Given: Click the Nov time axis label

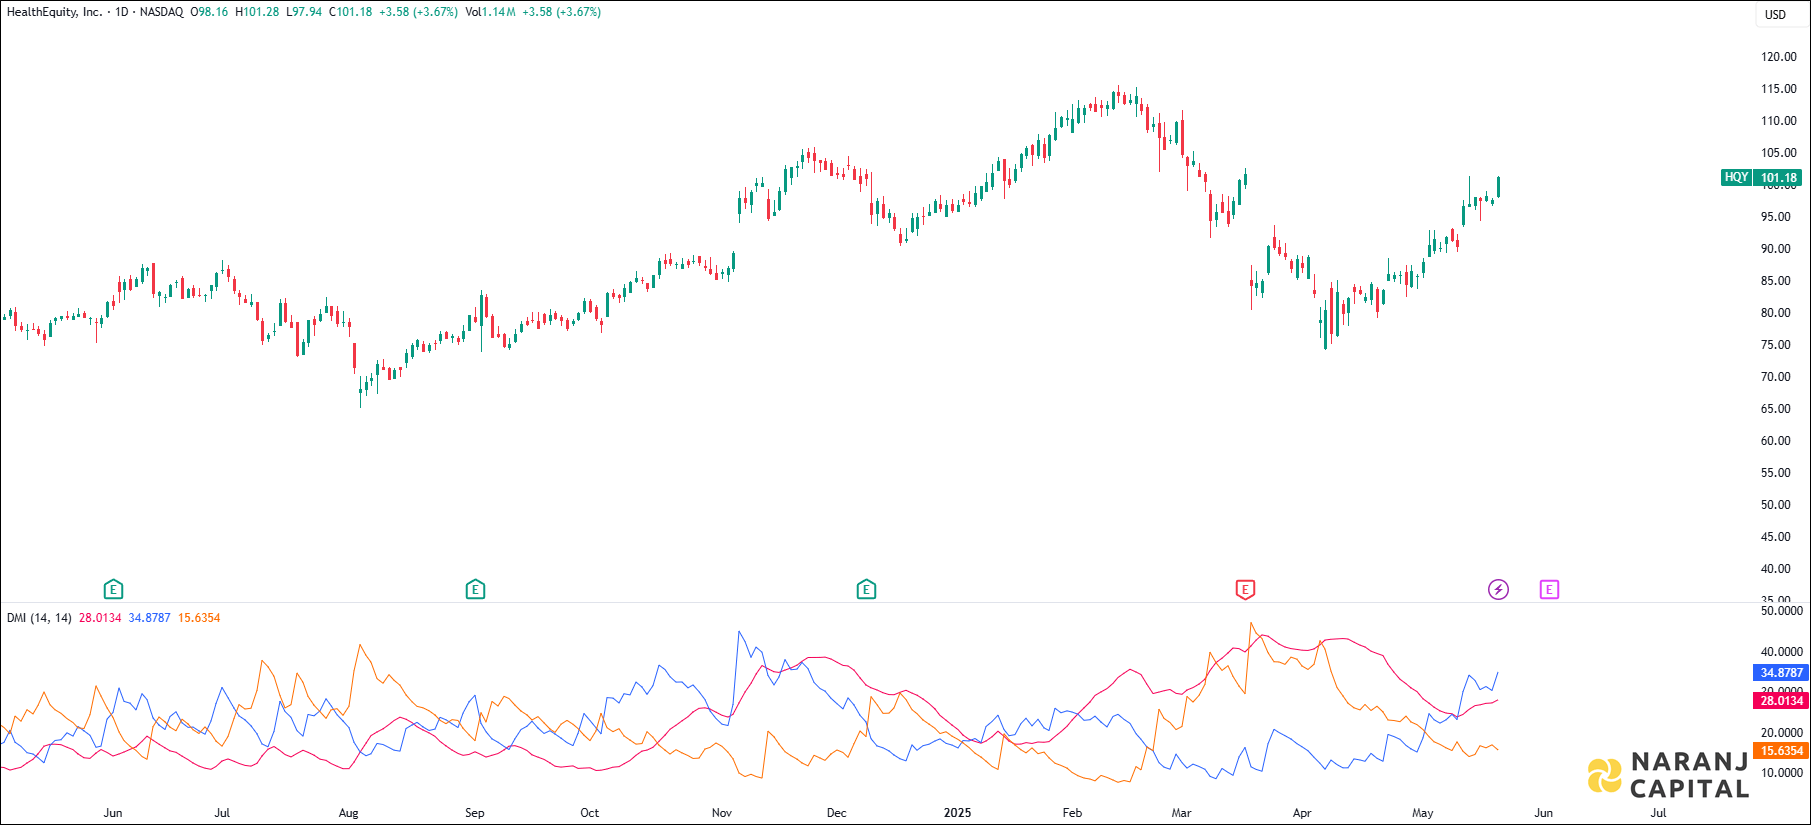Looking at the screenshot, I should (722, 813).
